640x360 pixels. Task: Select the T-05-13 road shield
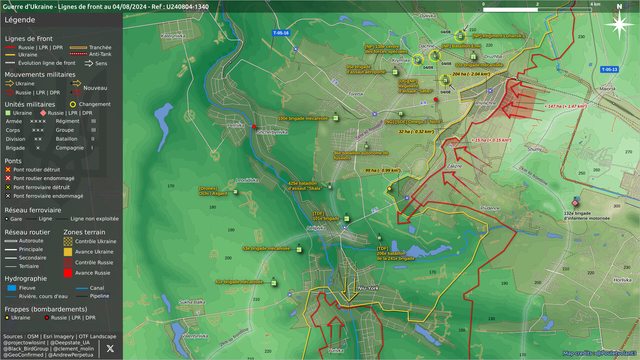(609, 69)
